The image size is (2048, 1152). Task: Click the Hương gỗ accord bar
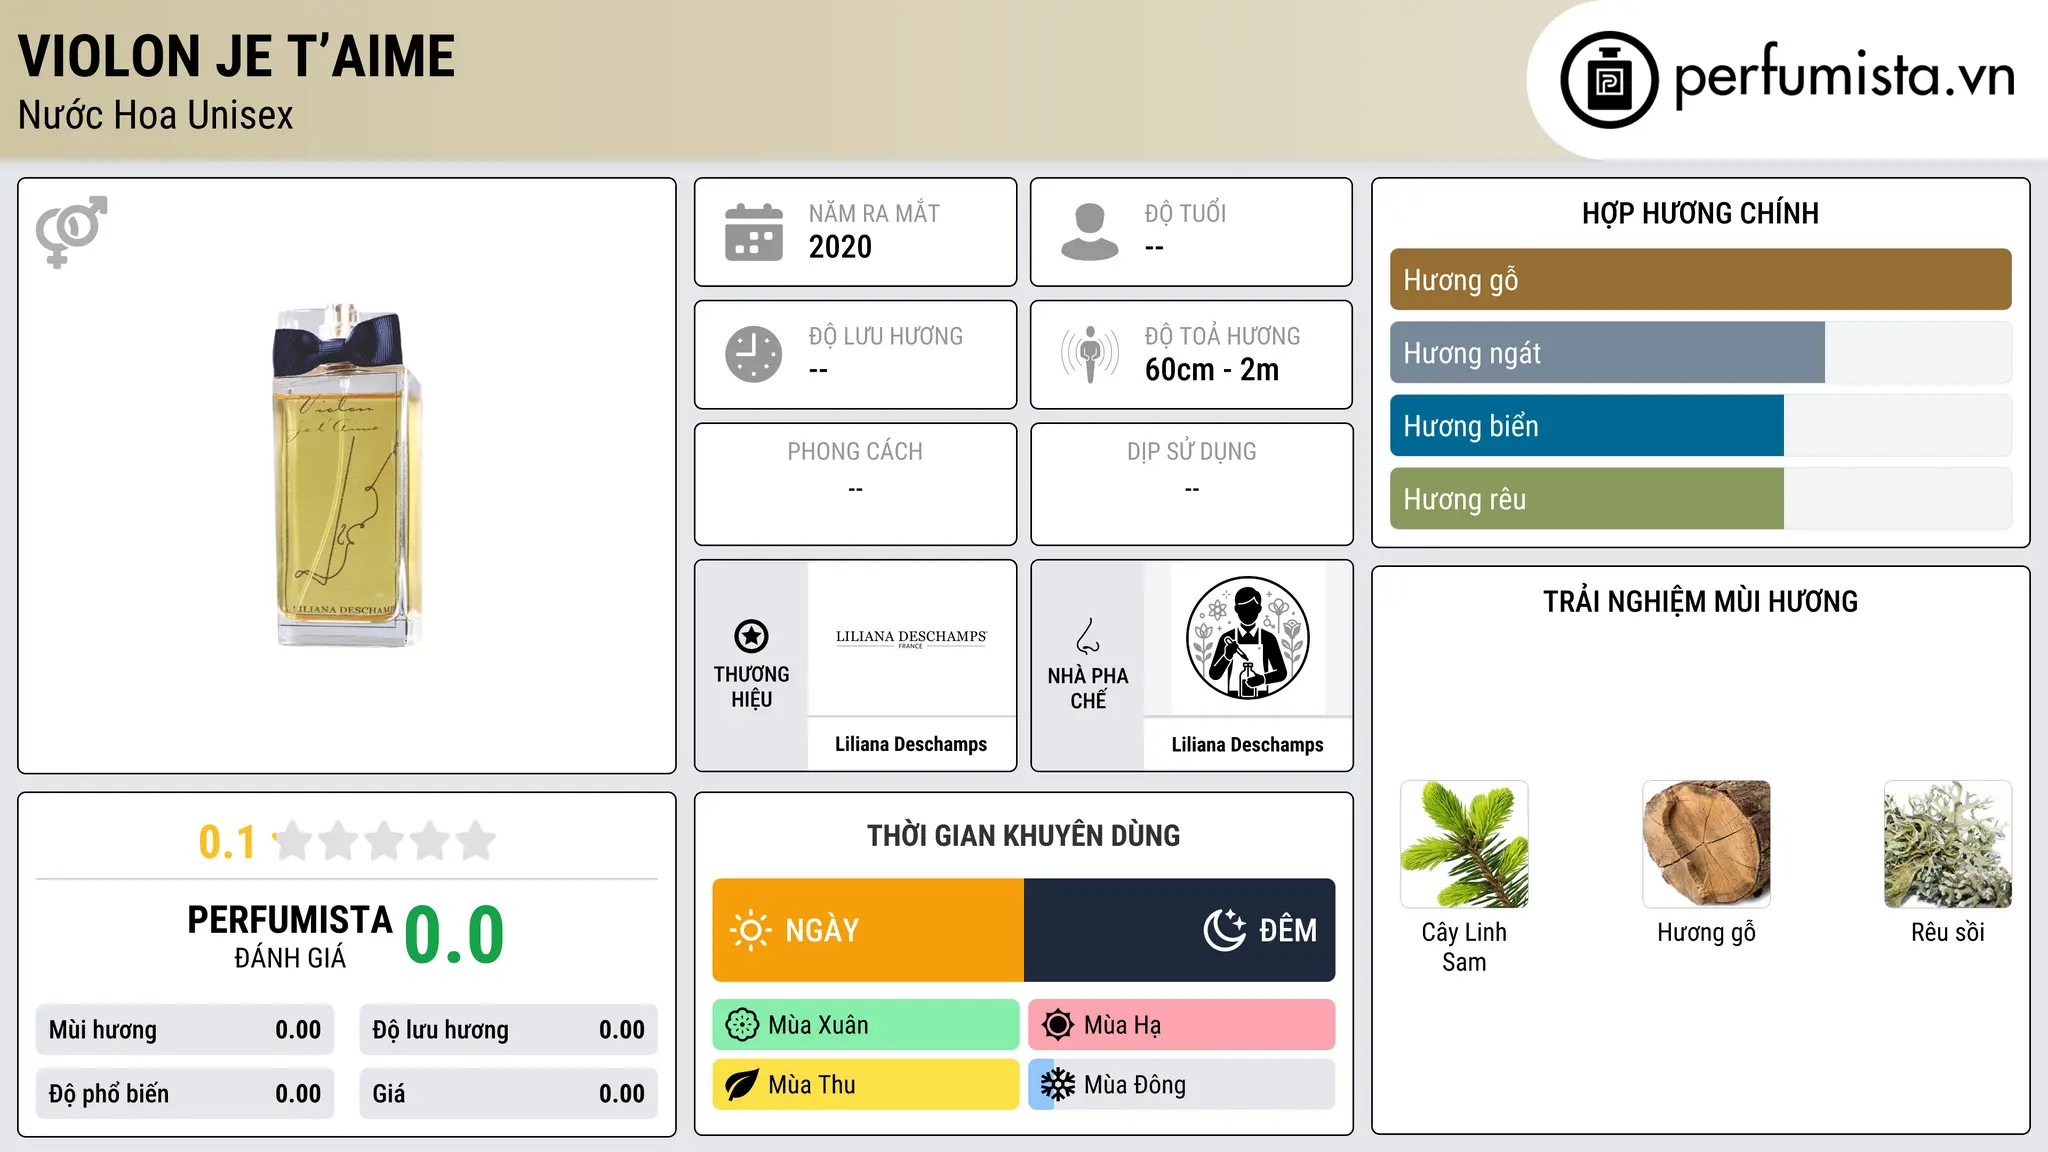pos(1700,280)
